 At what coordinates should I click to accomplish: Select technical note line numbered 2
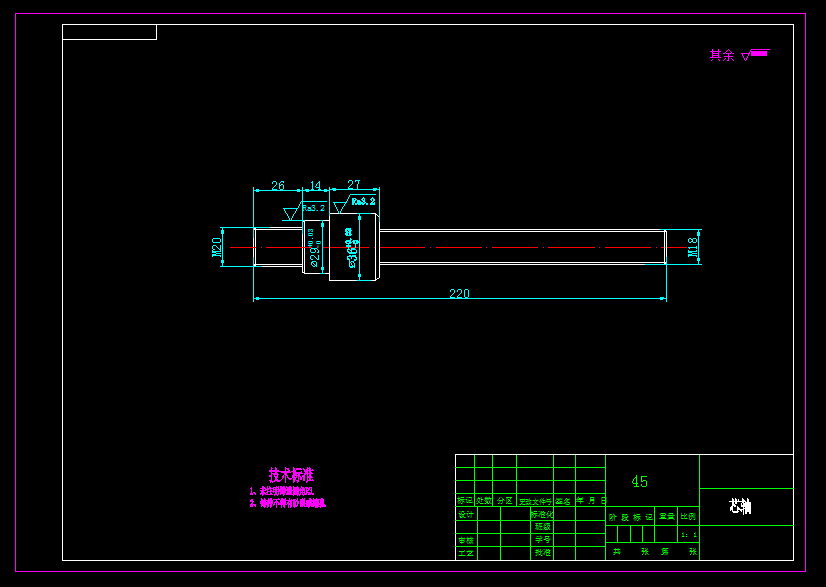(288, 503)
